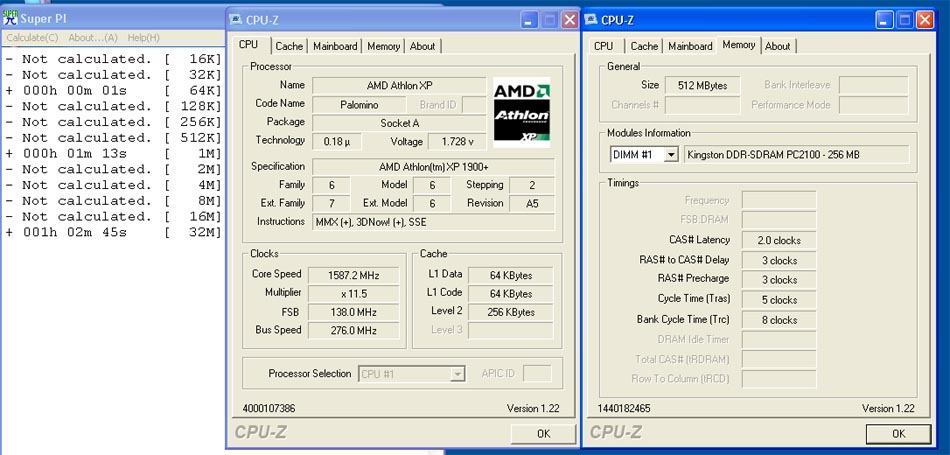Switch to Mainboard tab in right CPU-Z window
950x455 pixels.
690,46
